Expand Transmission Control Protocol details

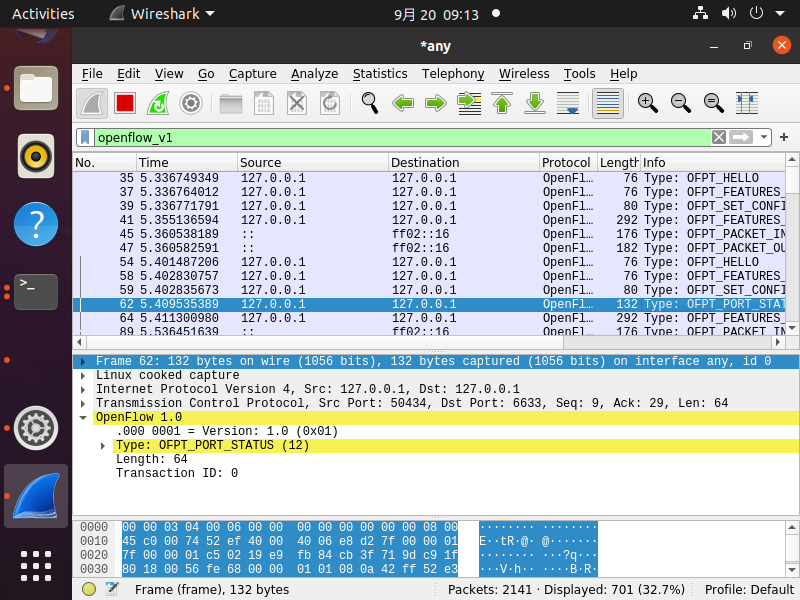[83, 404]
